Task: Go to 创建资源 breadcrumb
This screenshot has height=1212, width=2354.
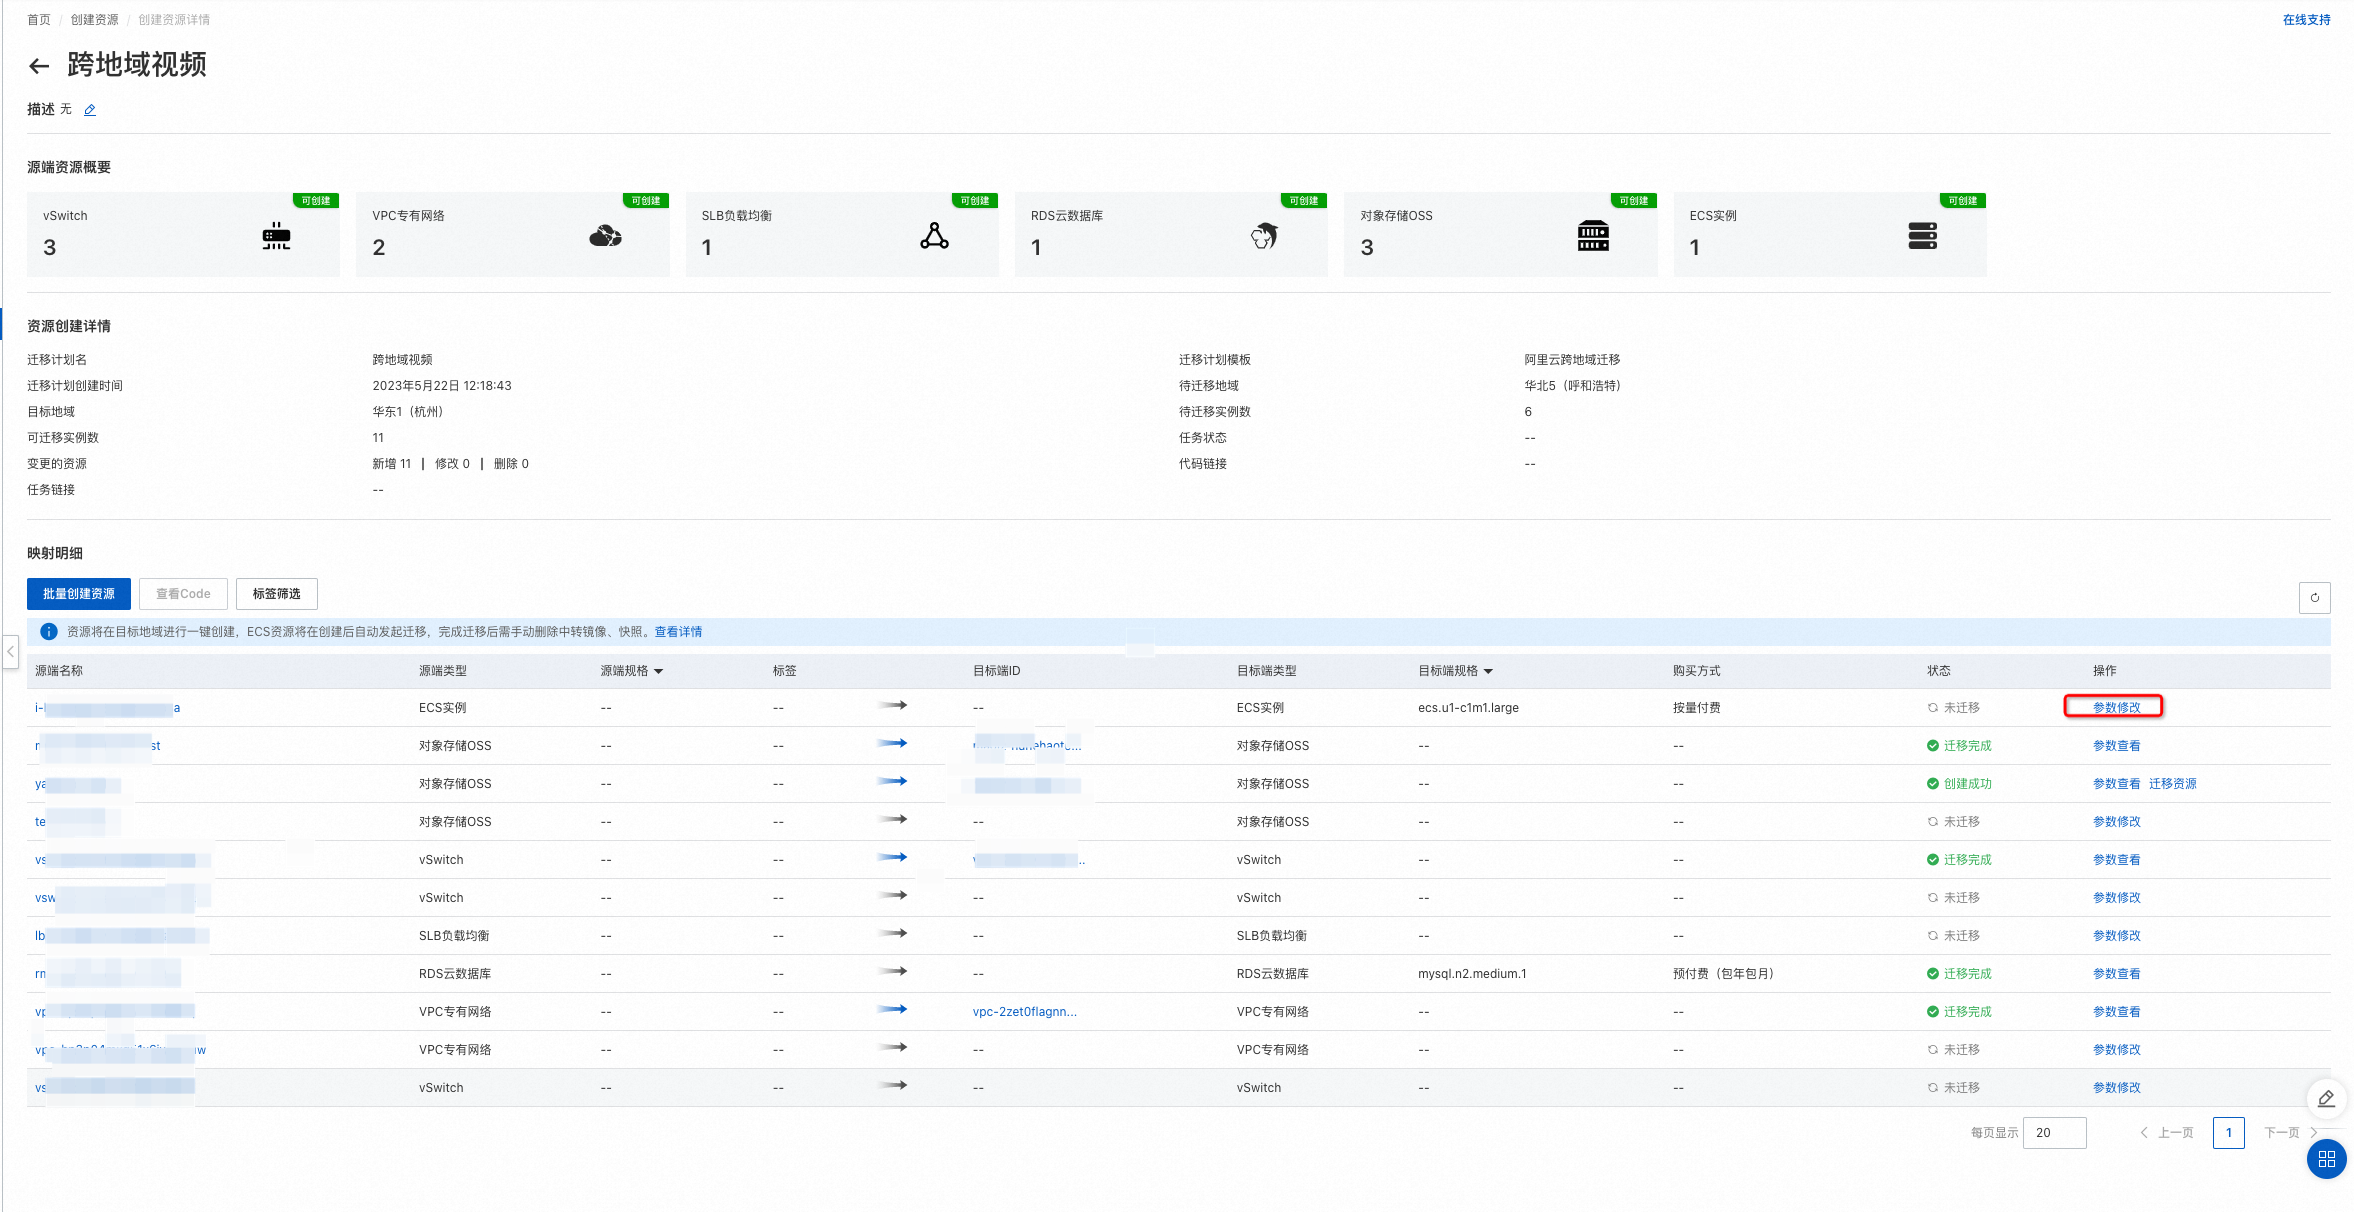Action: coord(94,20)
